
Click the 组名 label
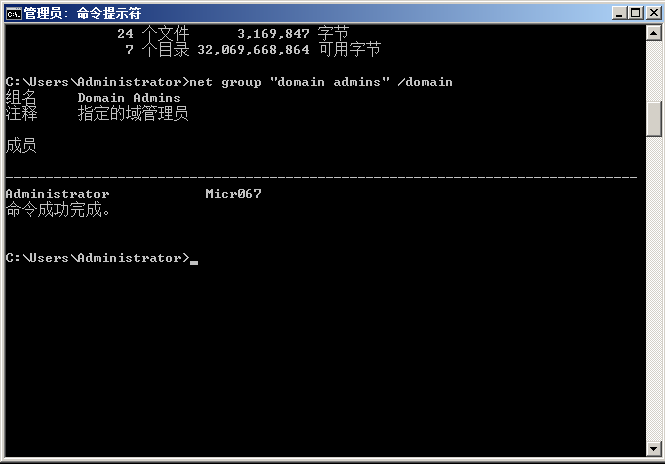tap(21, 98)
